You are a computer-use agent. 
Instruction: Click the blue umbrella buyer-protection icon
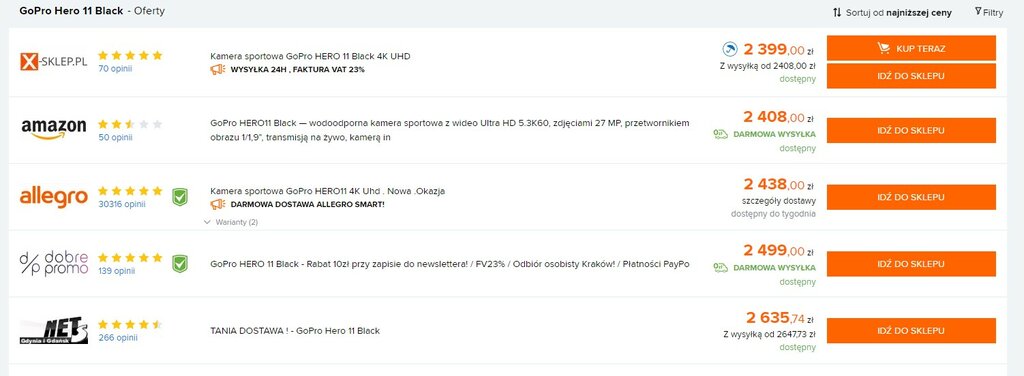coord(729,49)
